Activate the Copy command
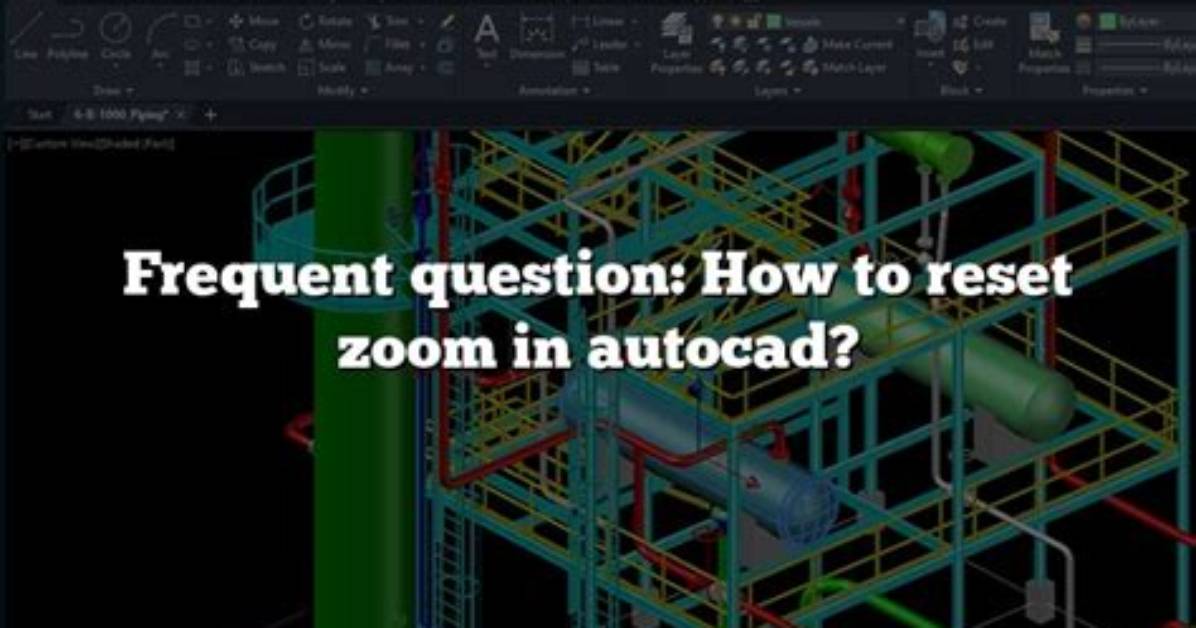 tap(254, 45)
